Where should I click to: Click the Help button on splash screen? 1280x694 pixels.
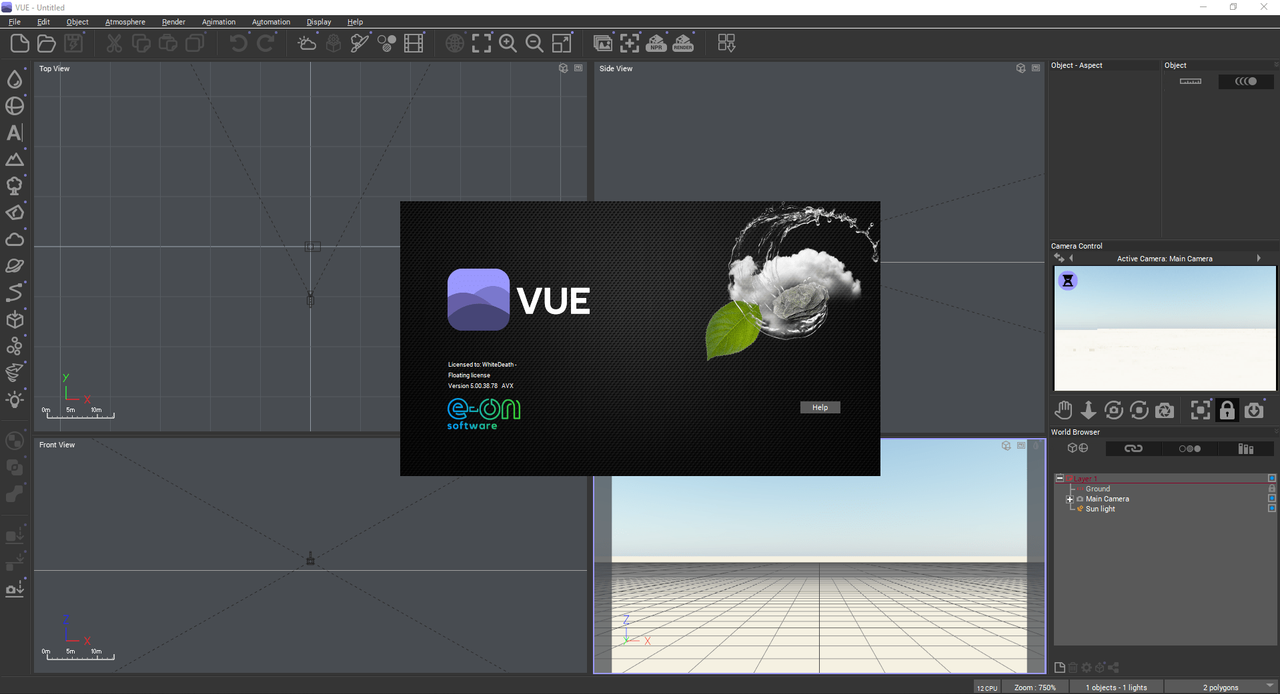point(820,407)
